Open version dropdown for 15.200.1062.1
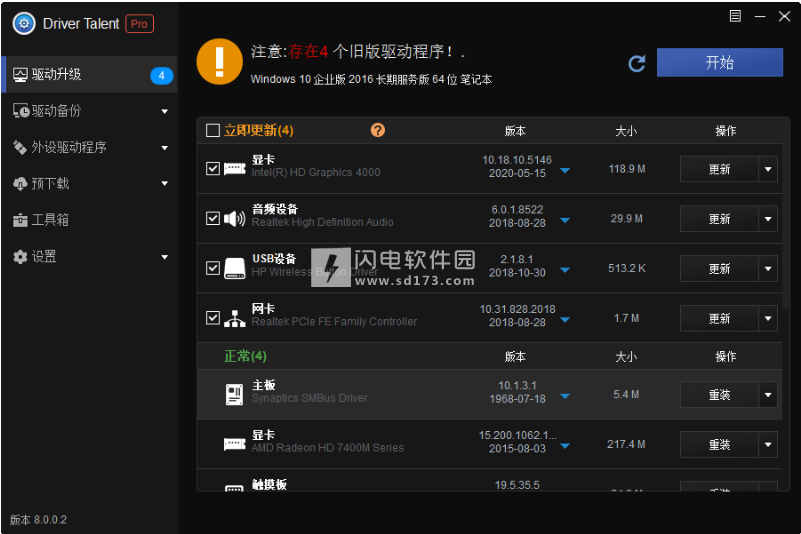Screen dimensions: 801x534 (x=565, y=446)
